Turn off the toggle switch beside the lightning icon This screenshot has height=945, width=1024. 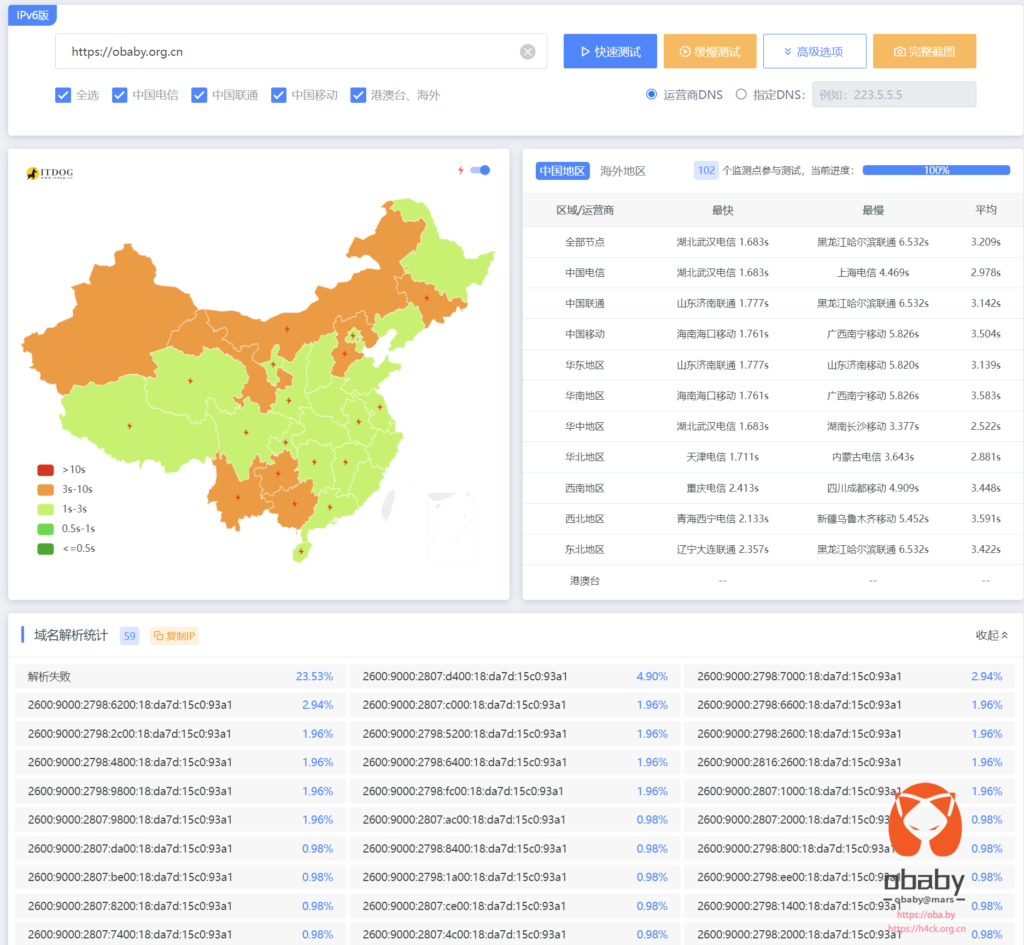[x=480, y=170]
